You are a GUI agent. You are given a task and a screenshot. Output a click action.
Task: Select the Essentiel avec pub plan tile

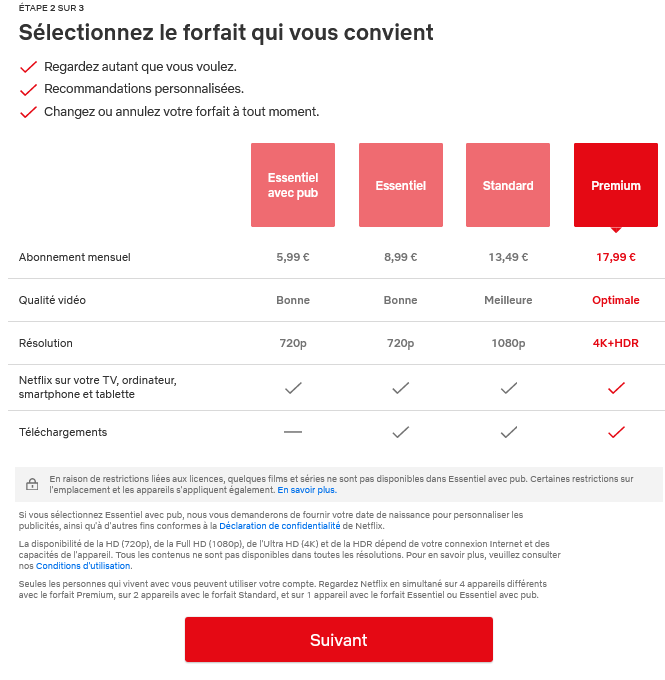coord(292,185)
